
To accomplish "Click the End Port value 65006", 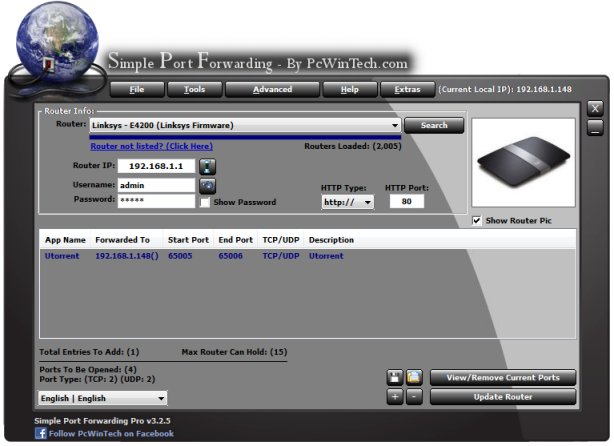I will point(230,256).
